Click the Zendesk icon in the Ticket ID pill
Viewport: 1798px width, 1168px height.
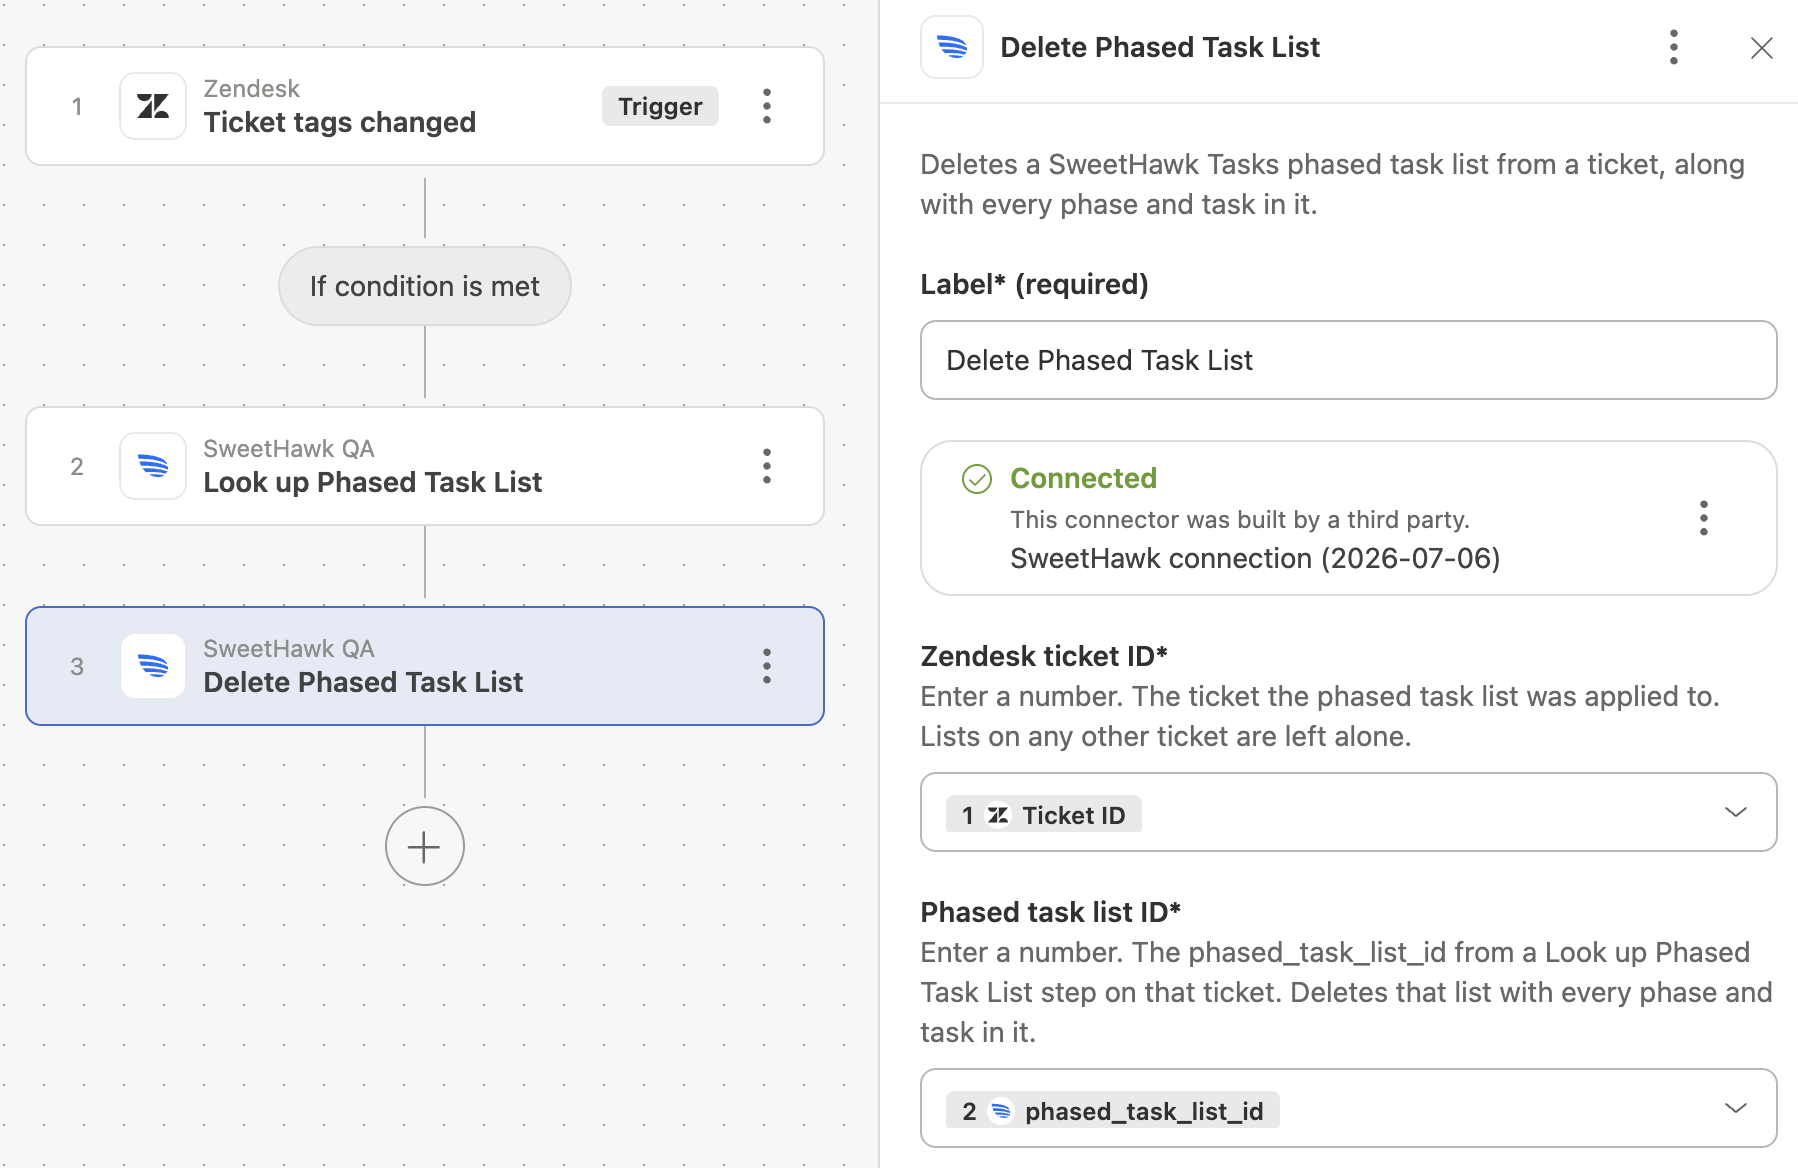(x=998, y=815)
